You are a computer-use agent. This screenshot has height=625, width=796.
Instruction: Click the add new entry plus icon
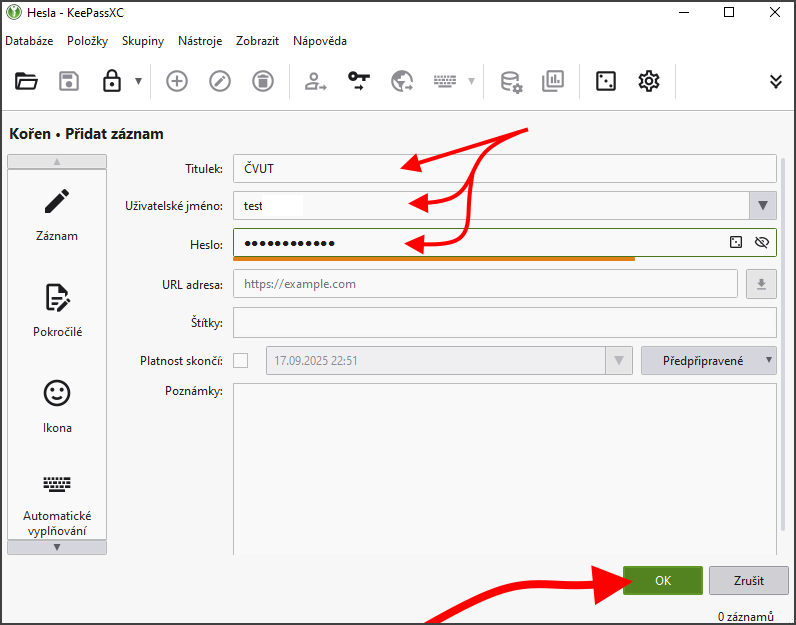point(177,82)
